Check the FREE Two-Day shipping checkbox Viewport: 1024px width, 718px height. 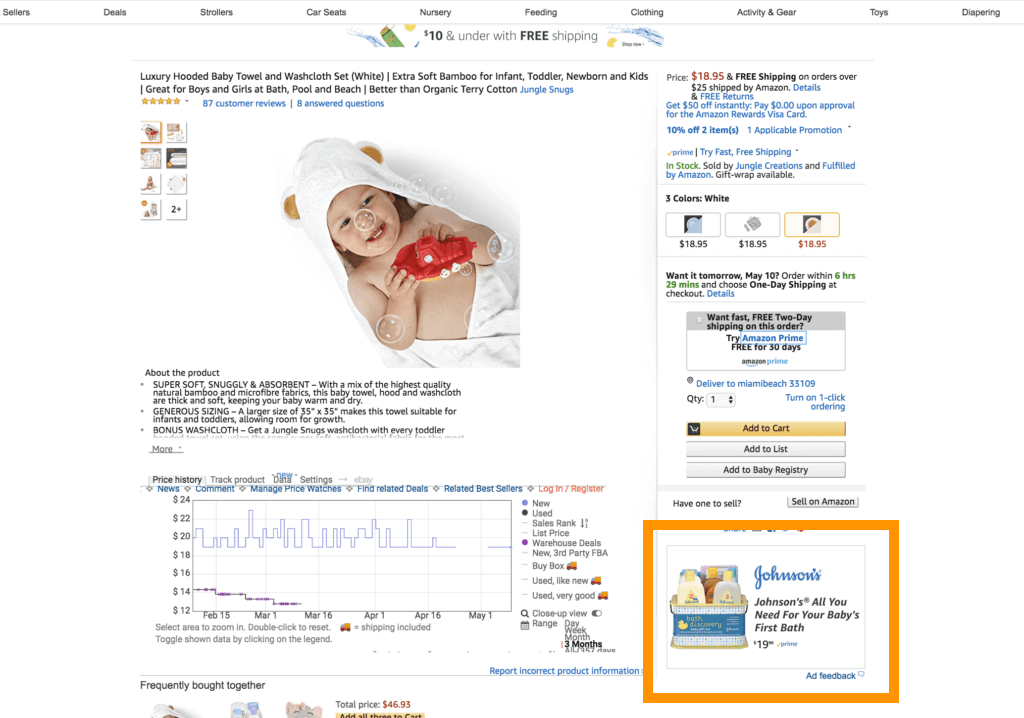[699, 319]
